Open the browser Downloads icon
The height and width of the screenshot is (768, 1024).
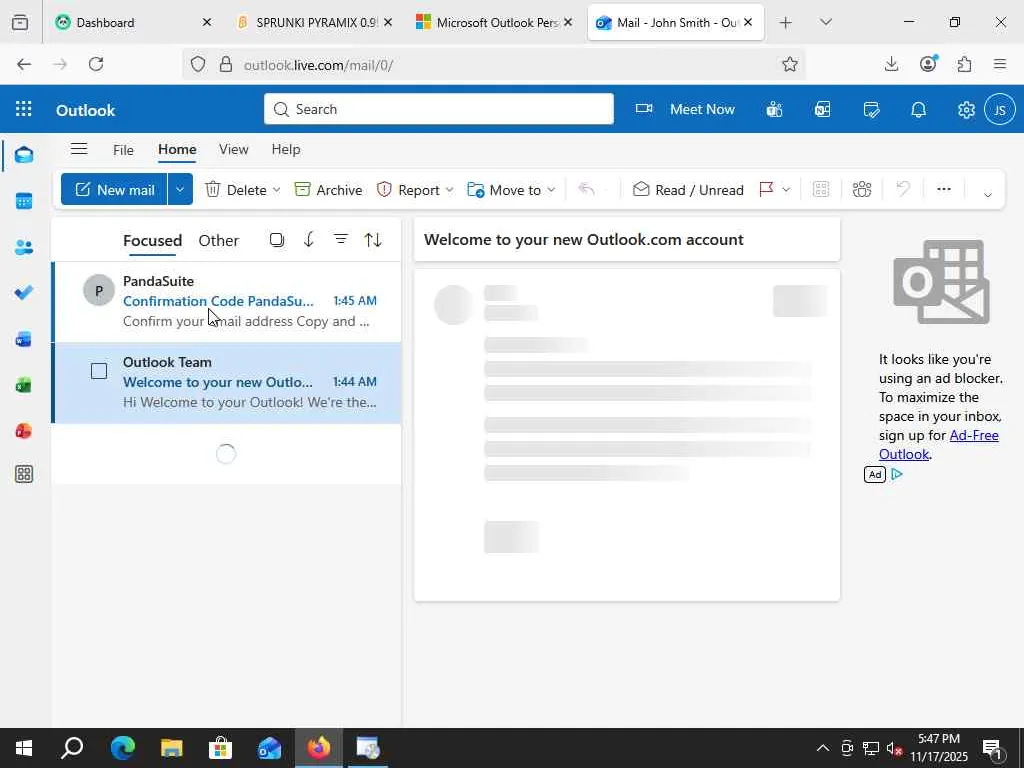[891, 63]
